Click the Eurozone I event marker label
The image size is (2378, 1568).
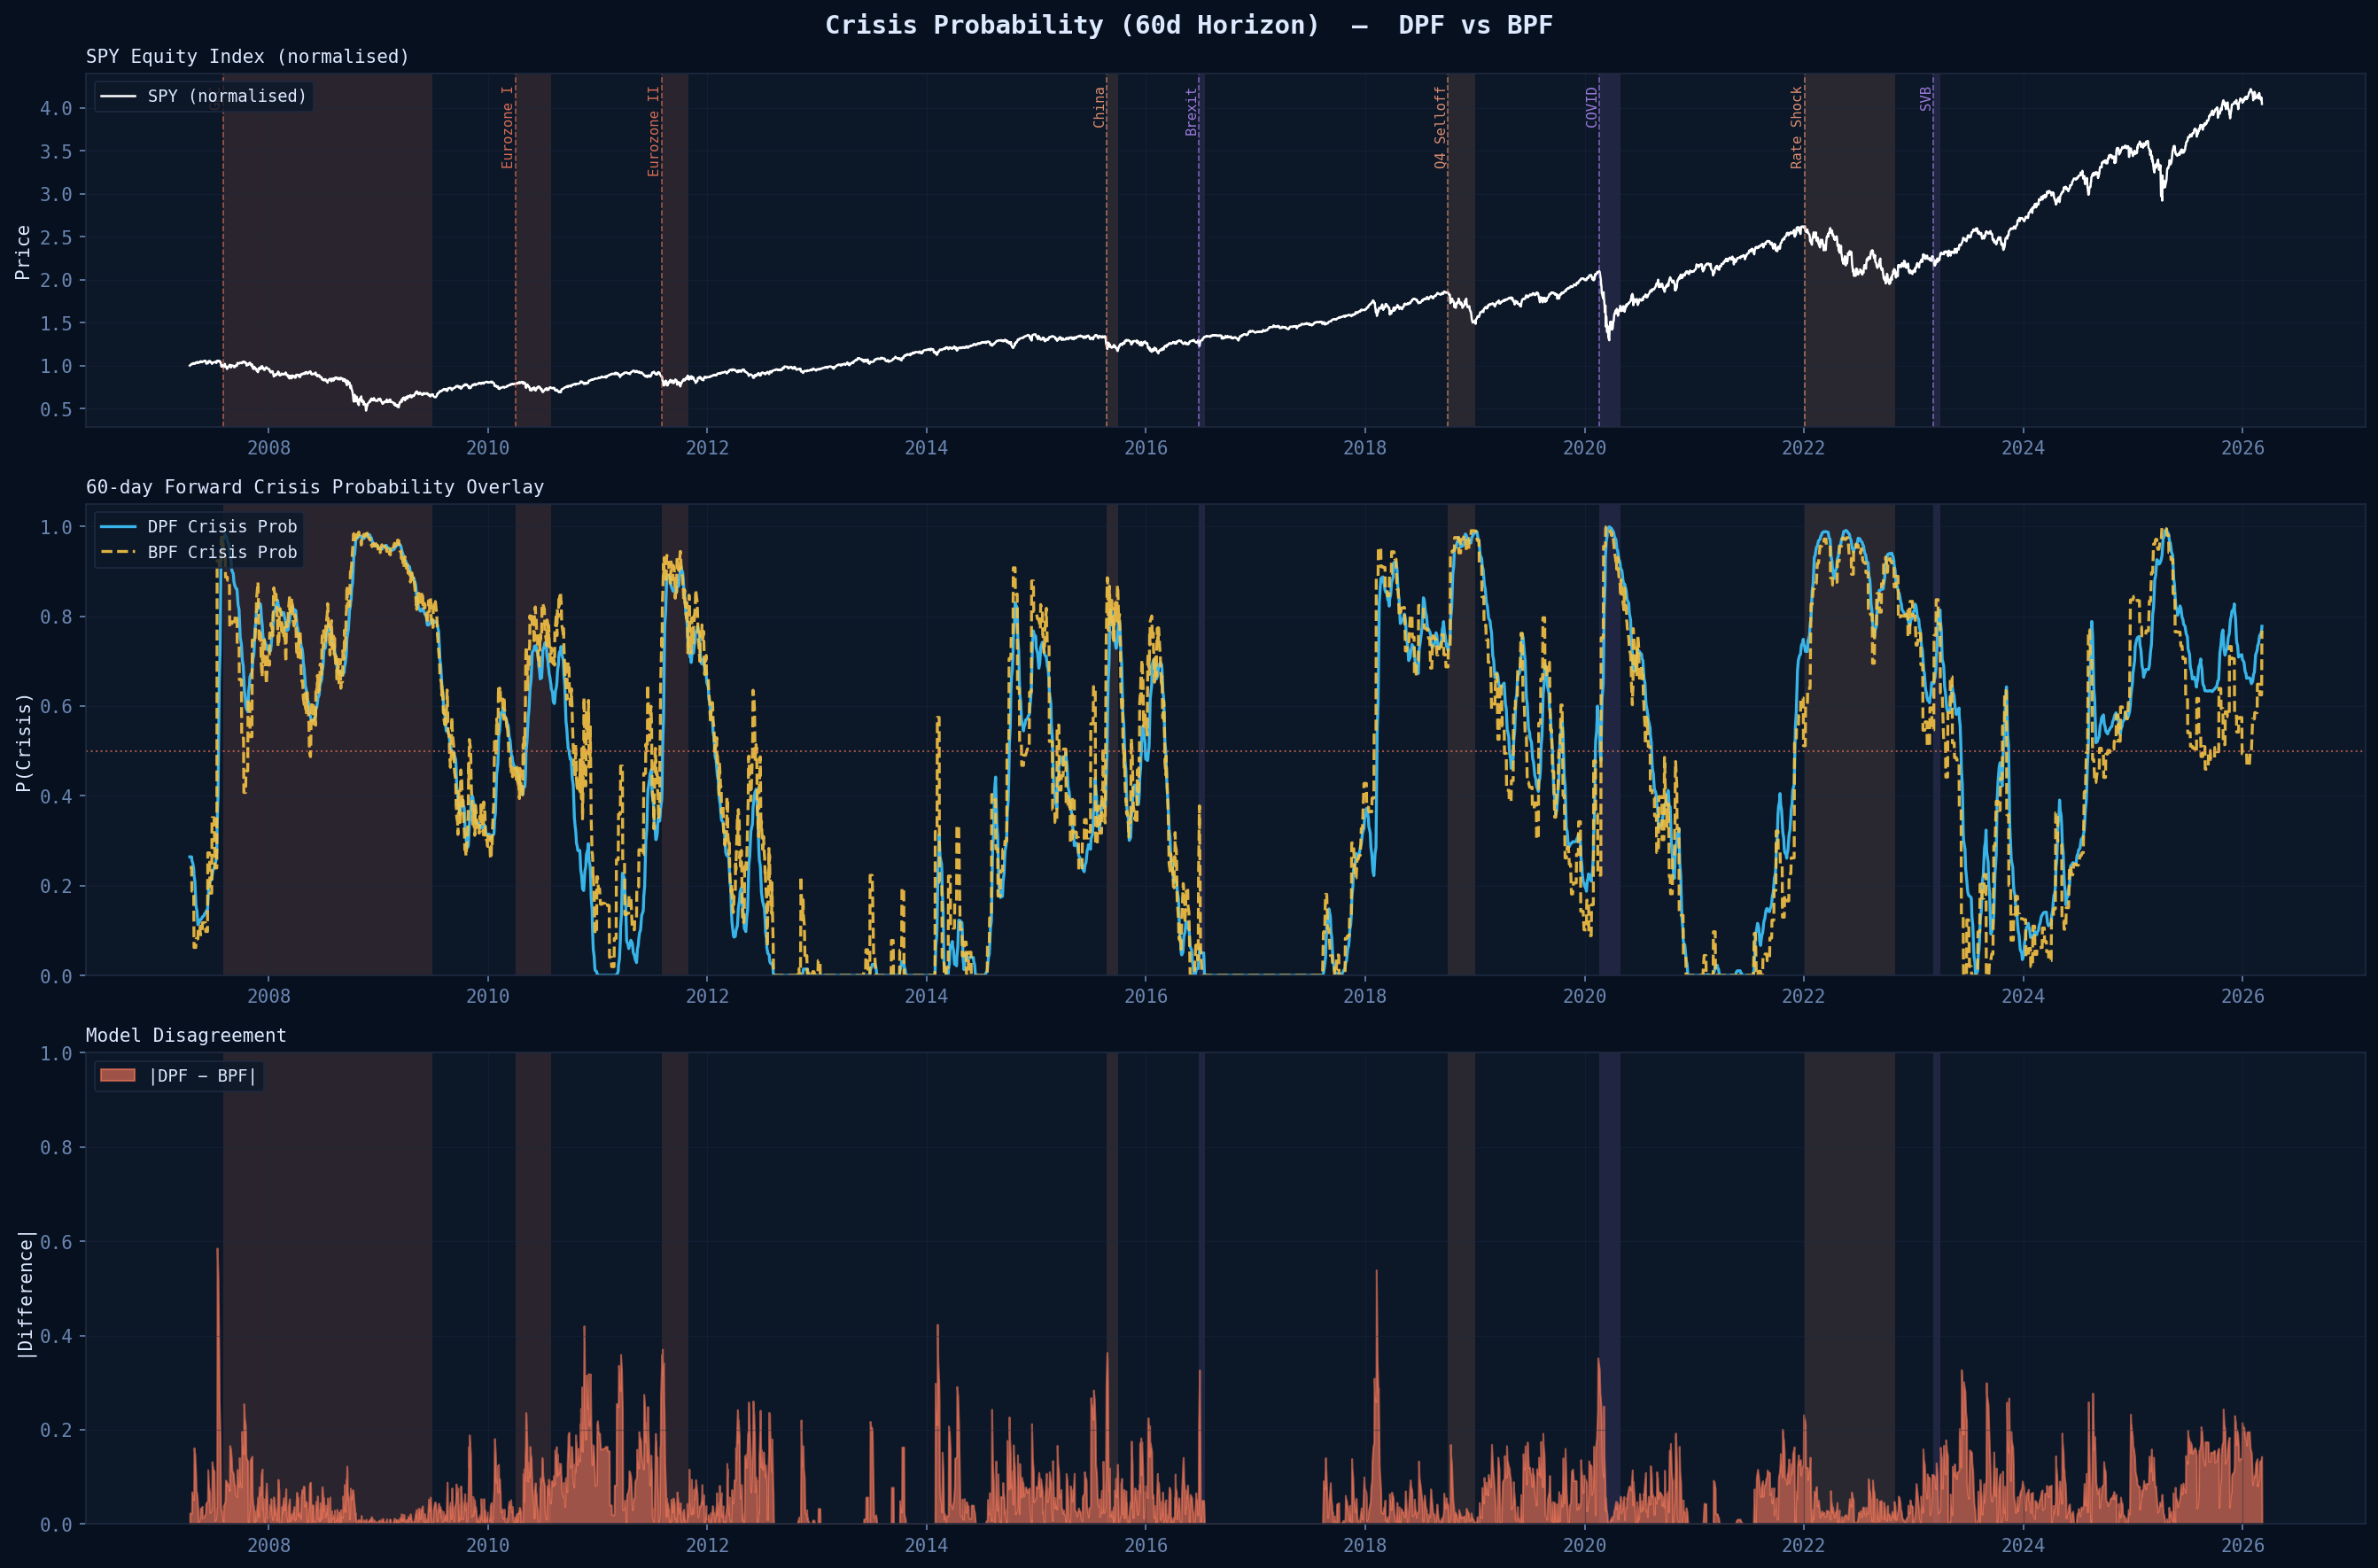(x=507, y=127)
